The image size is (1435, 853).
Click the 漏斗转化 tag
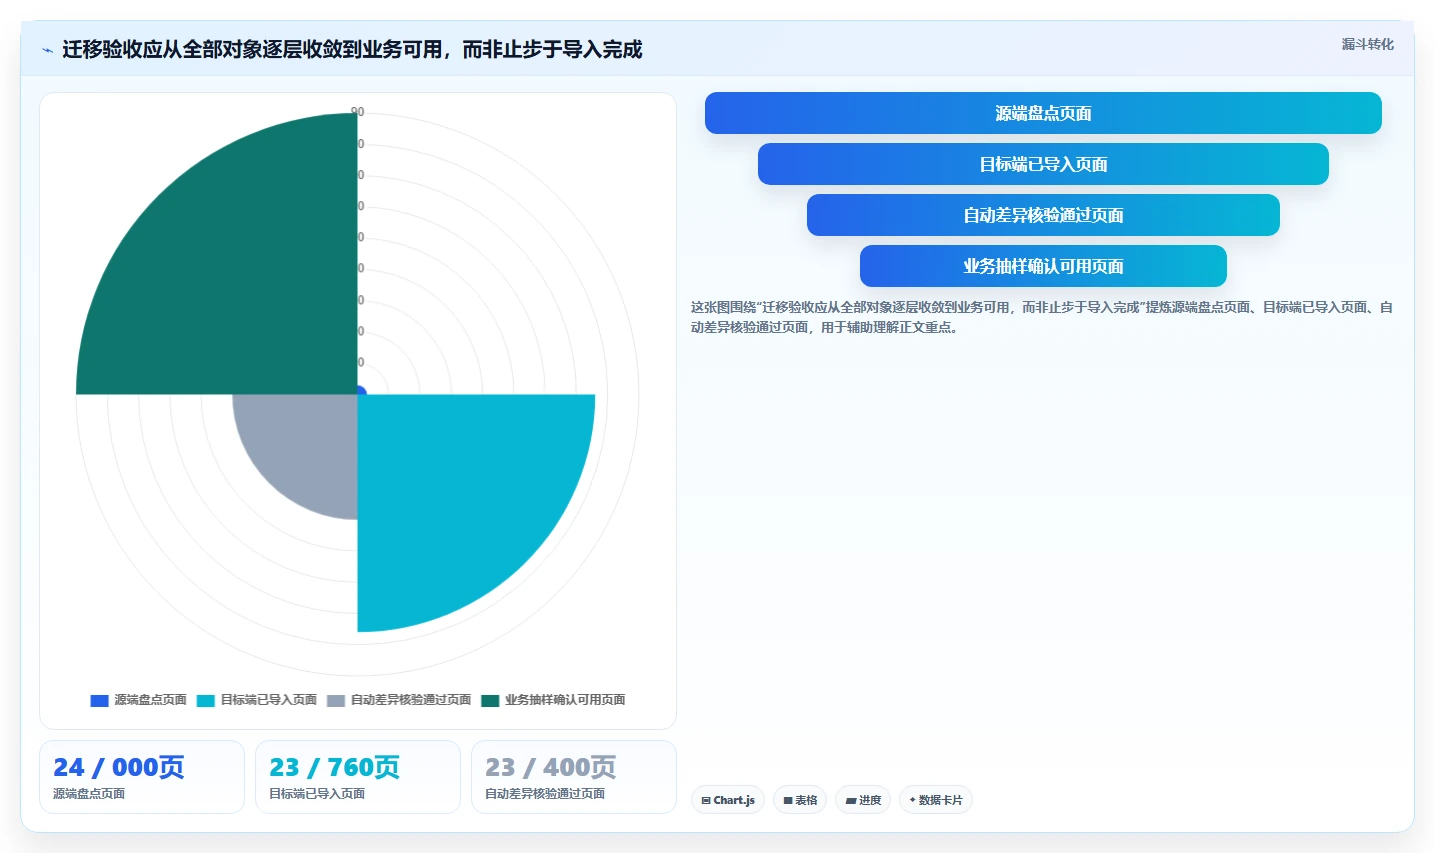tap(1367, 44)
